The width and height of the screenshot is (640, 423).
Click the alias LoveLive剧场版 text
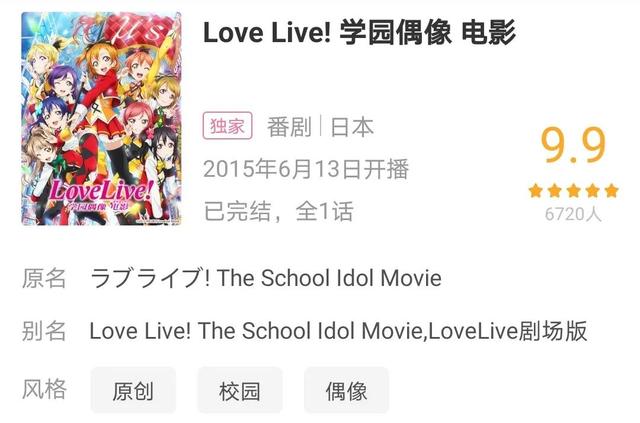pyautogui.click(x=508, y=331)
